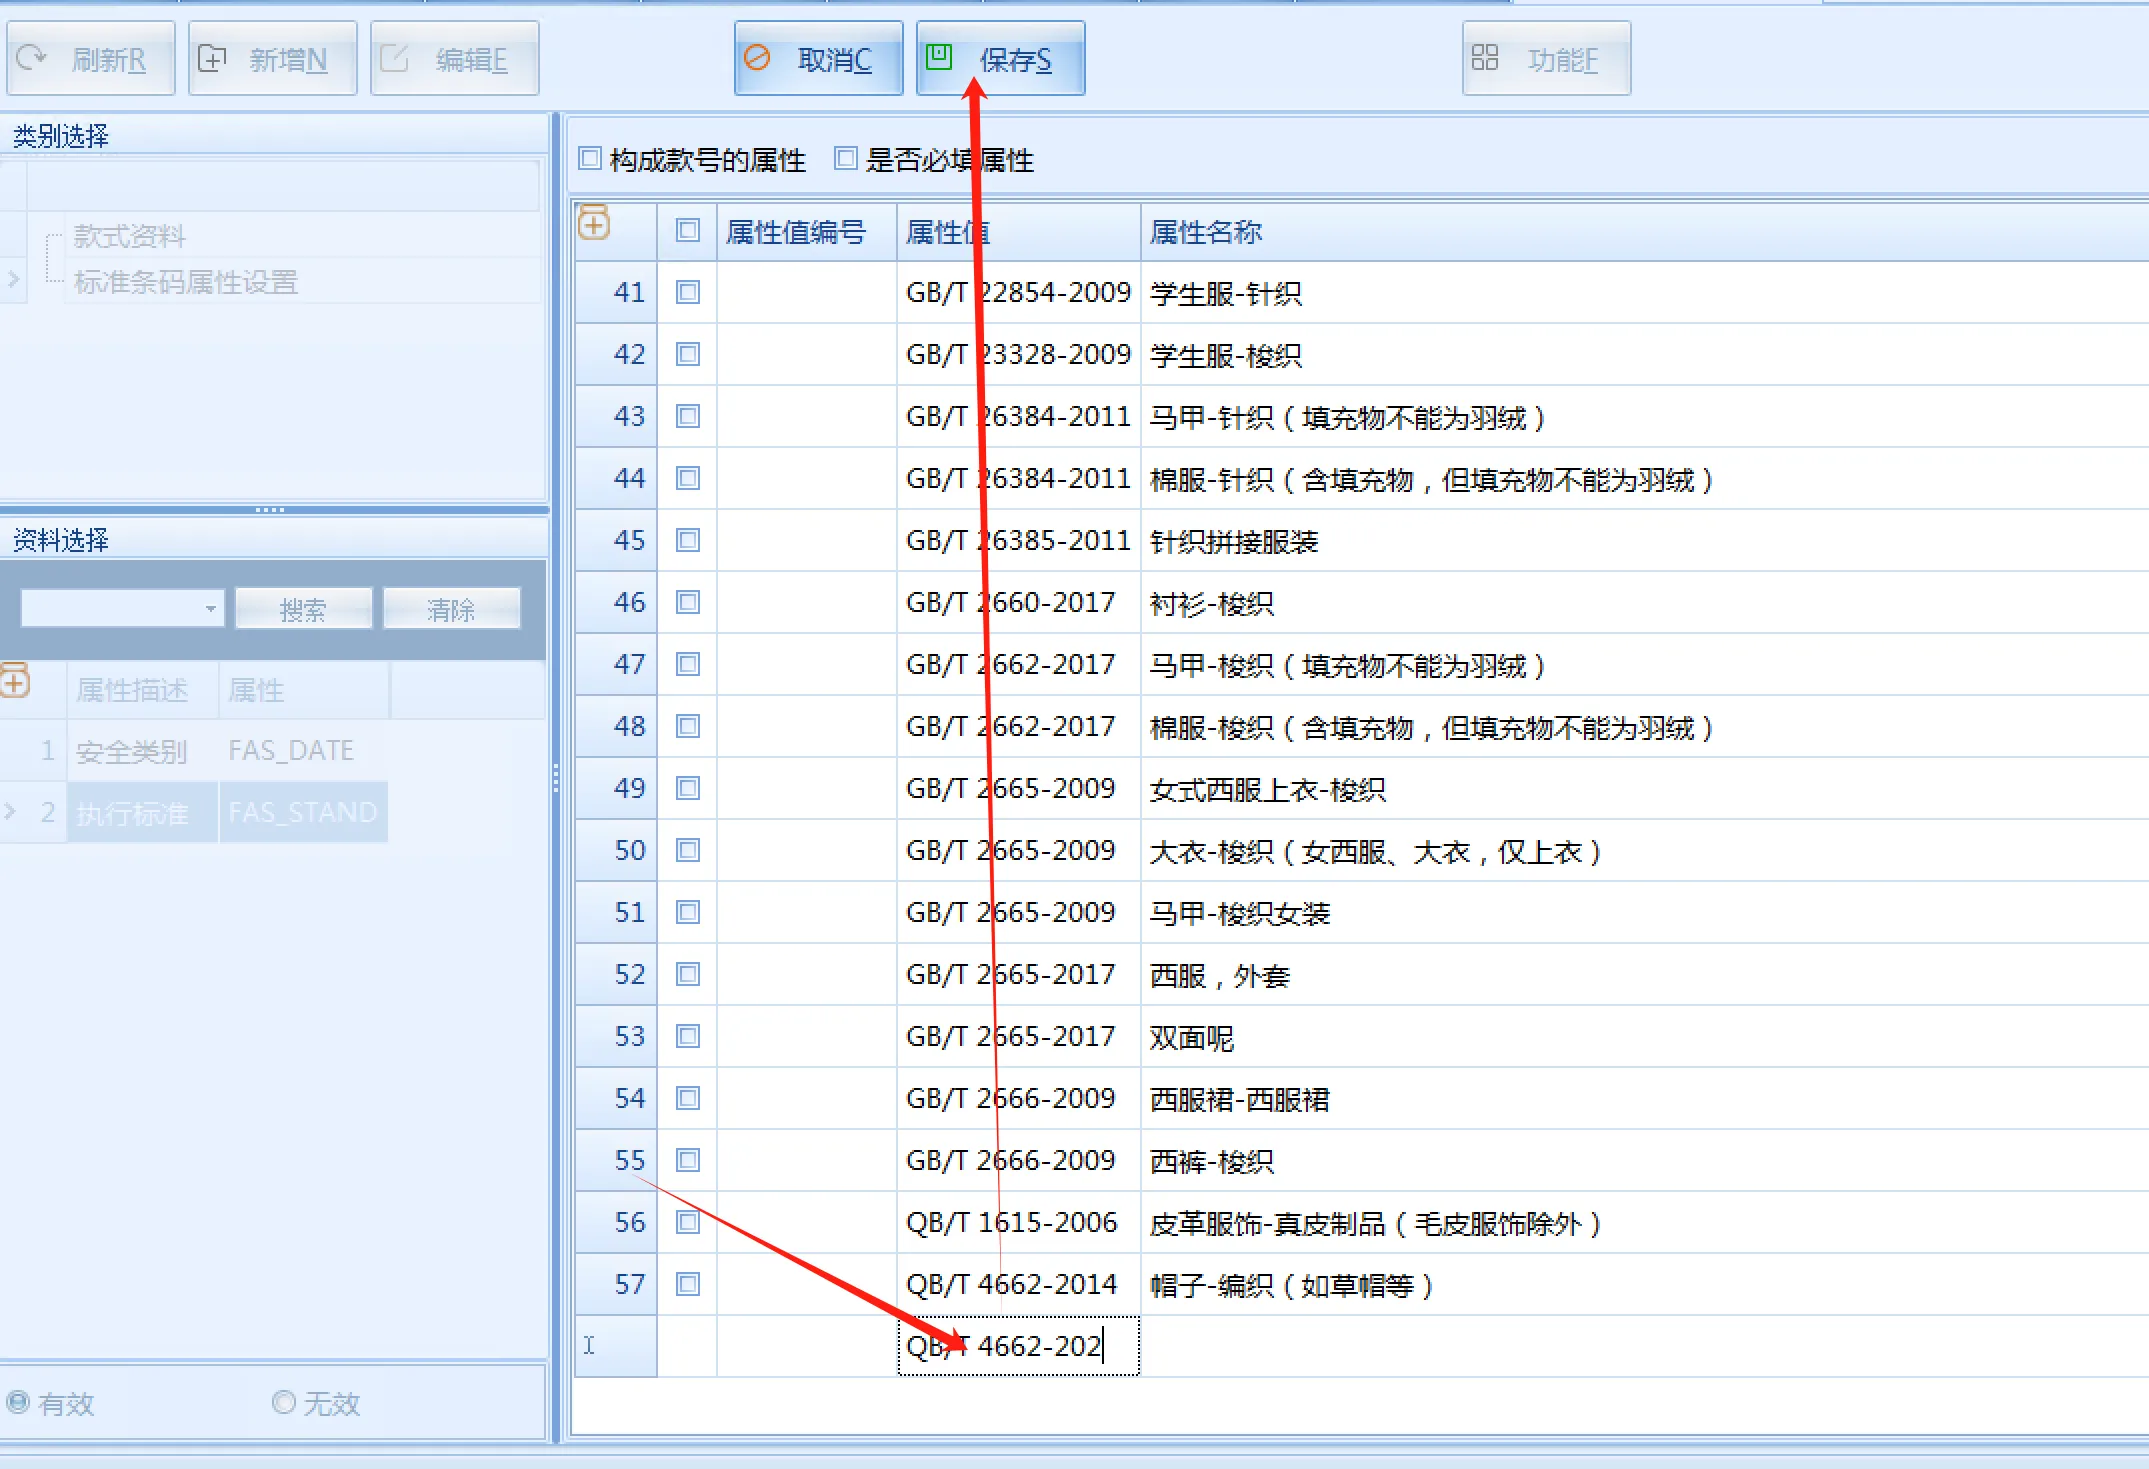Click the New record plus icon
This screenshot has width=2149, height=1469.
tap(211, 59)
